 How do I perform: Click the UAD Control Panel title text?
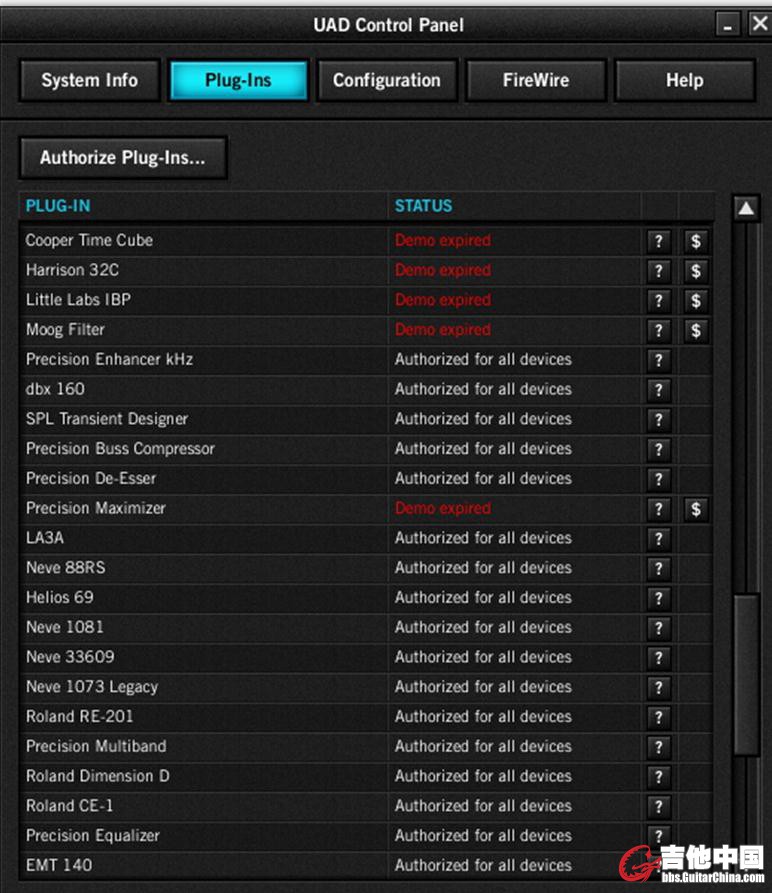coord(388,25)
